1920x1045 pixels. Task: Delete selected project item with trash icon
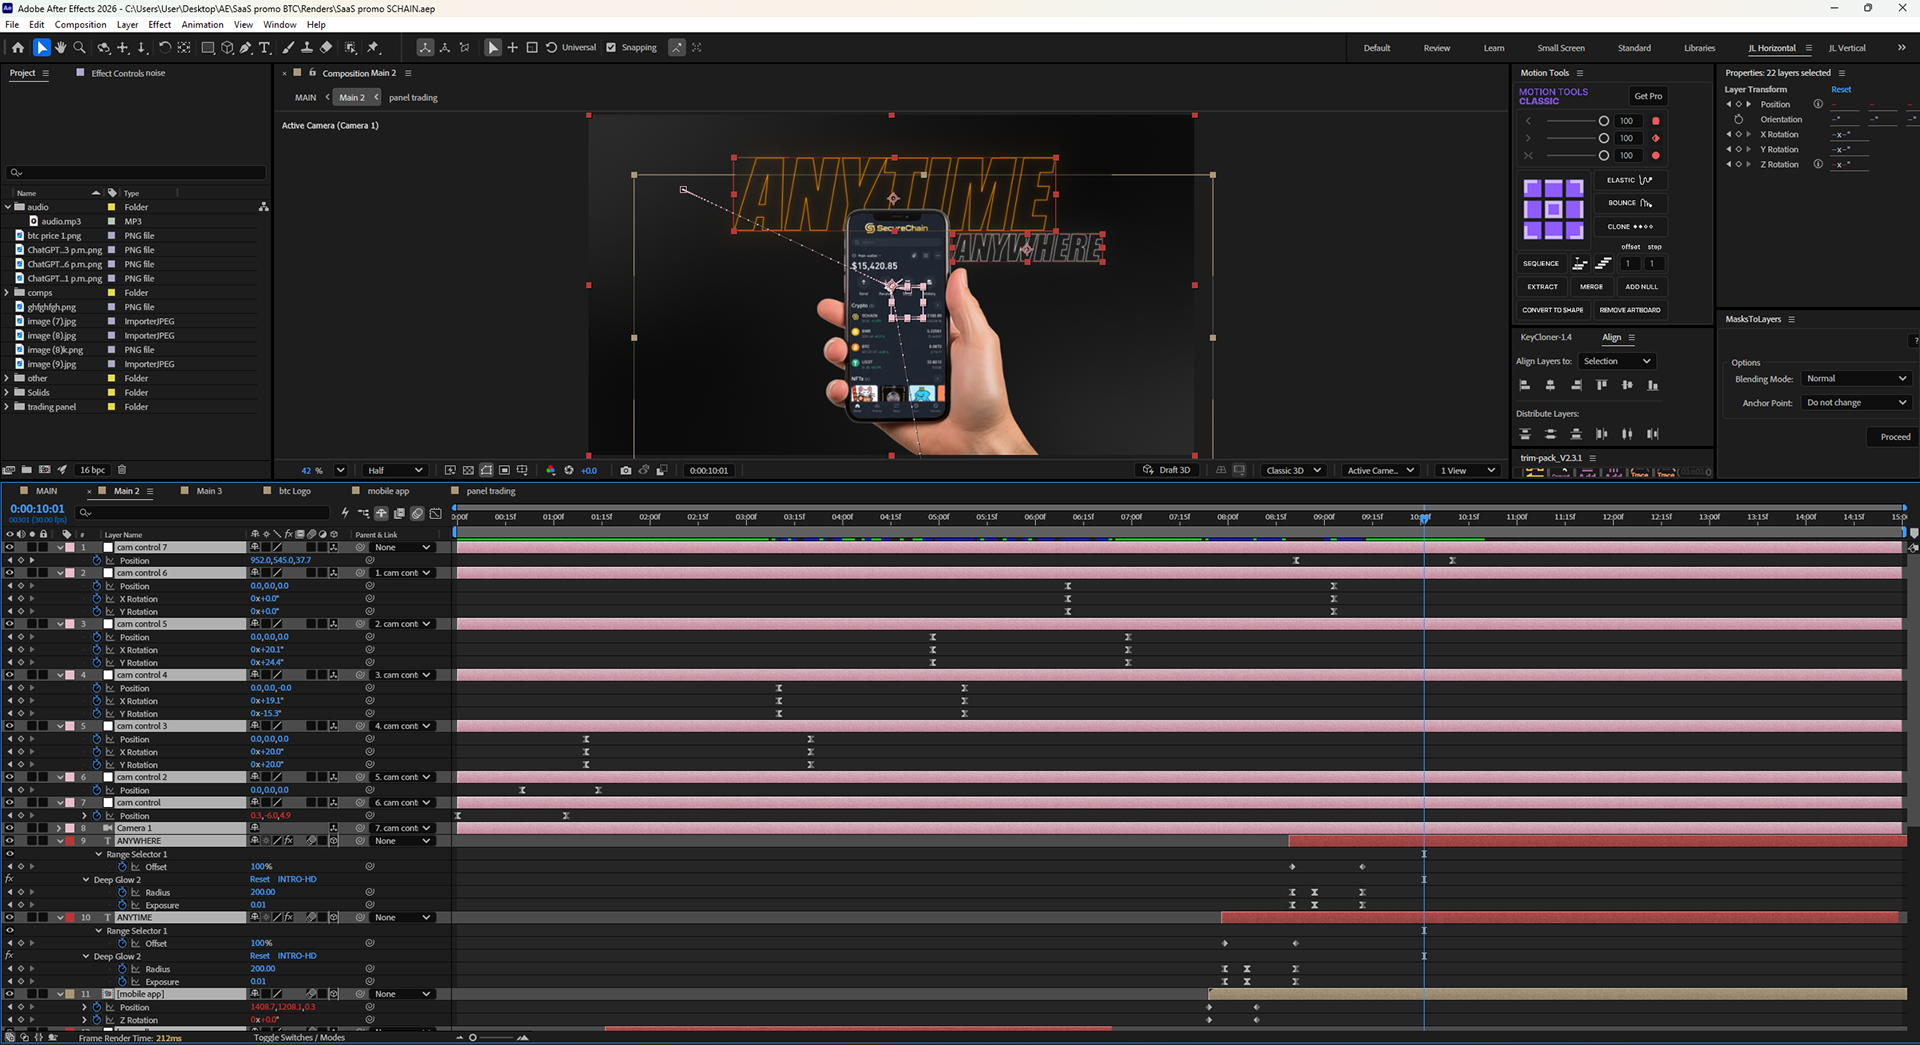122,470
